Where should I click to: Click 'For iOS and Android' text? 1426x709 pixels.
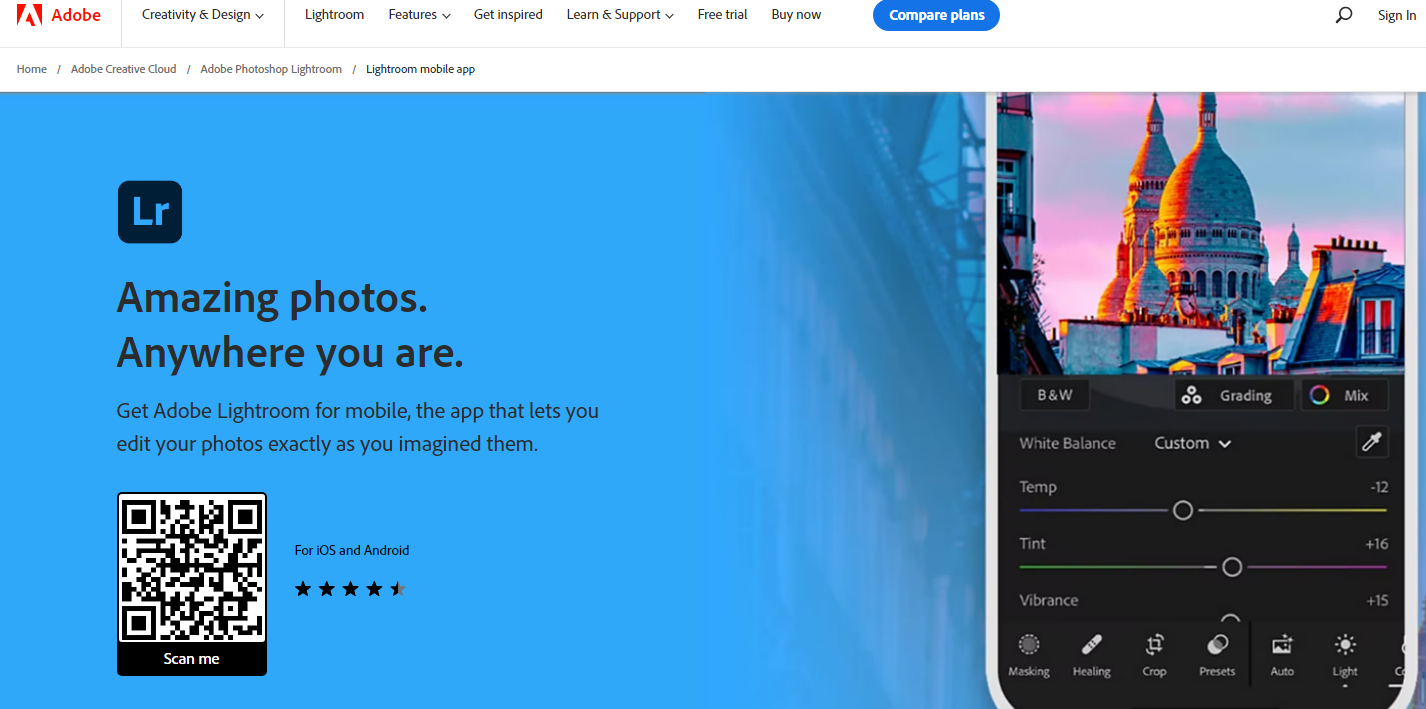[352, 550]
